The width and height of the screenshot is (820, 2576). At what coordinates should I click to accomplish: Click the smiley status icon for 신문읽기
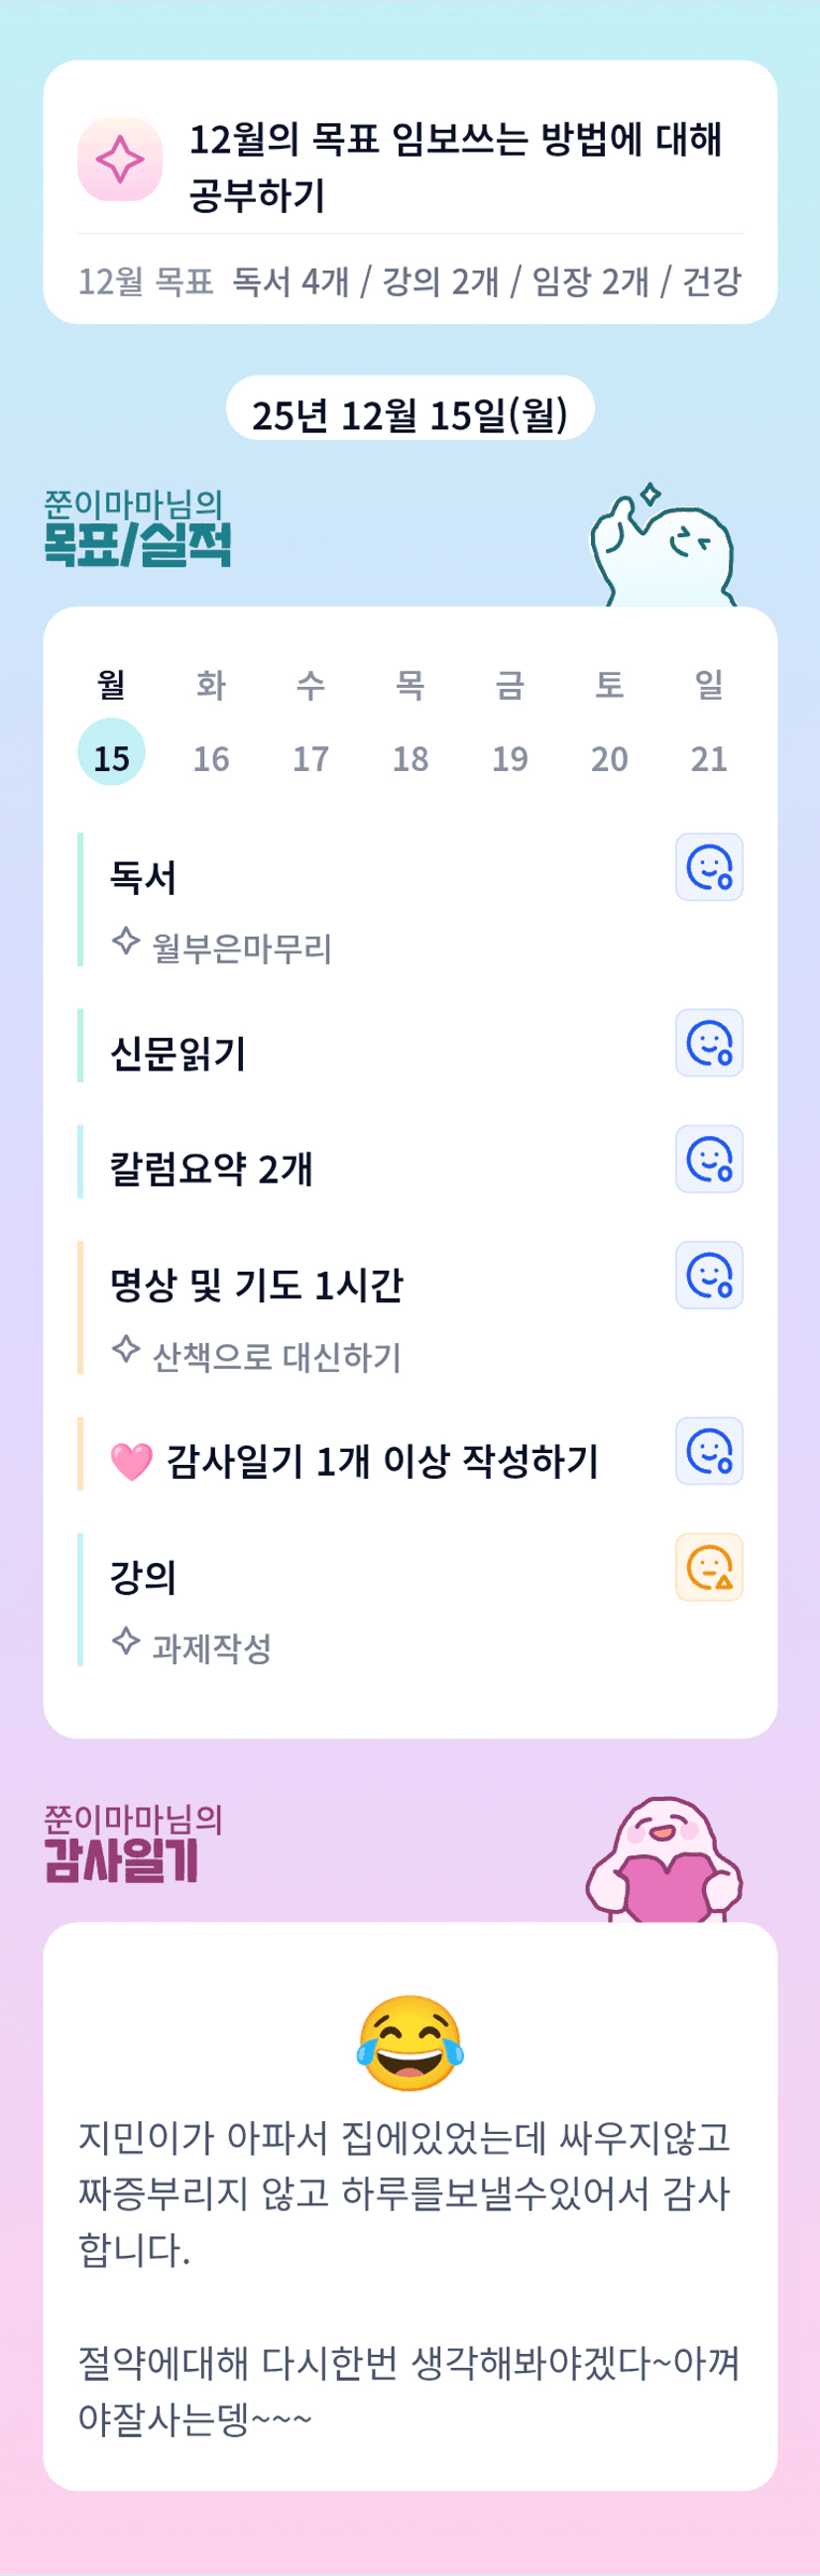(709, 1043)
